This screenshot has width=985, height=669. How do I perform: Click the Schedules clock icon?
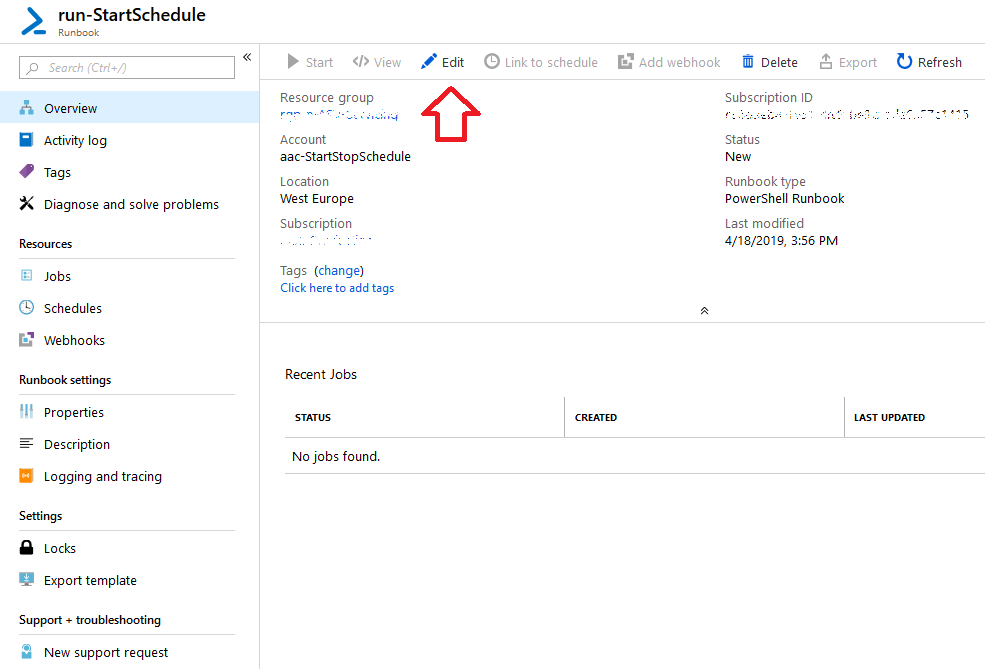tap(26, 308)
